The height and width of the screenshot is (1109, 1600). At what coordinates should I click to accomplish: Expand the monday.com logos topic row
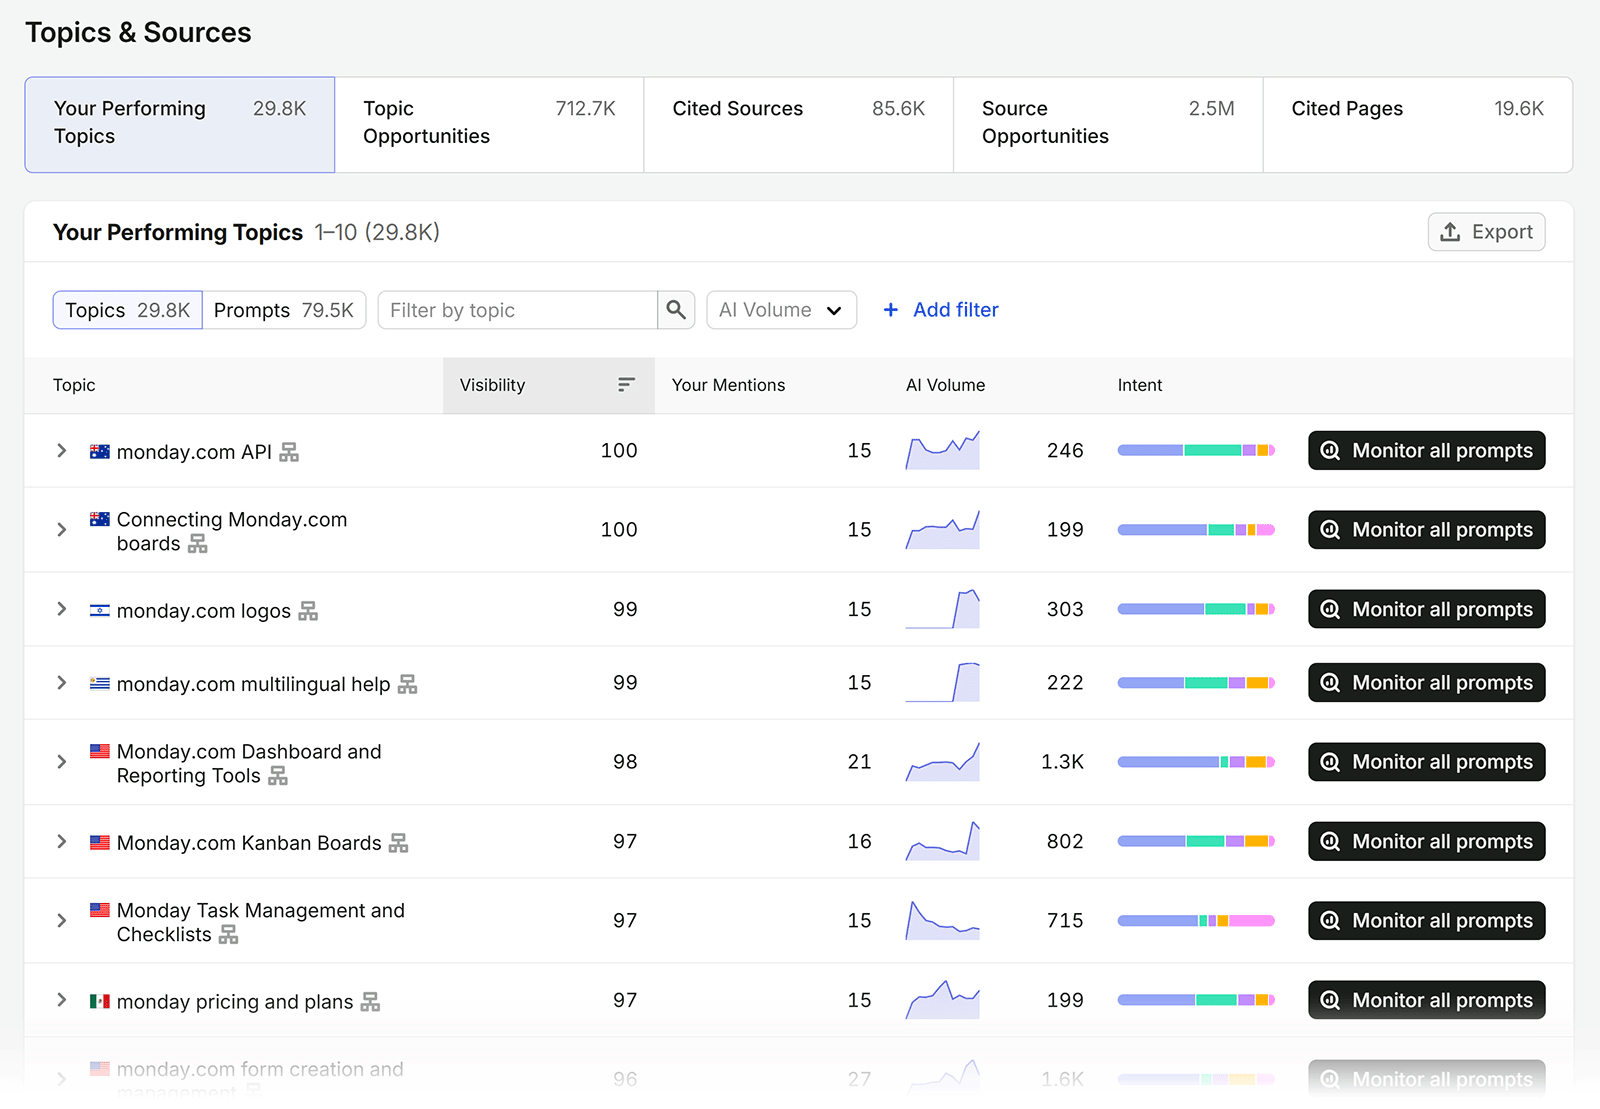click(x=62, y=609)
